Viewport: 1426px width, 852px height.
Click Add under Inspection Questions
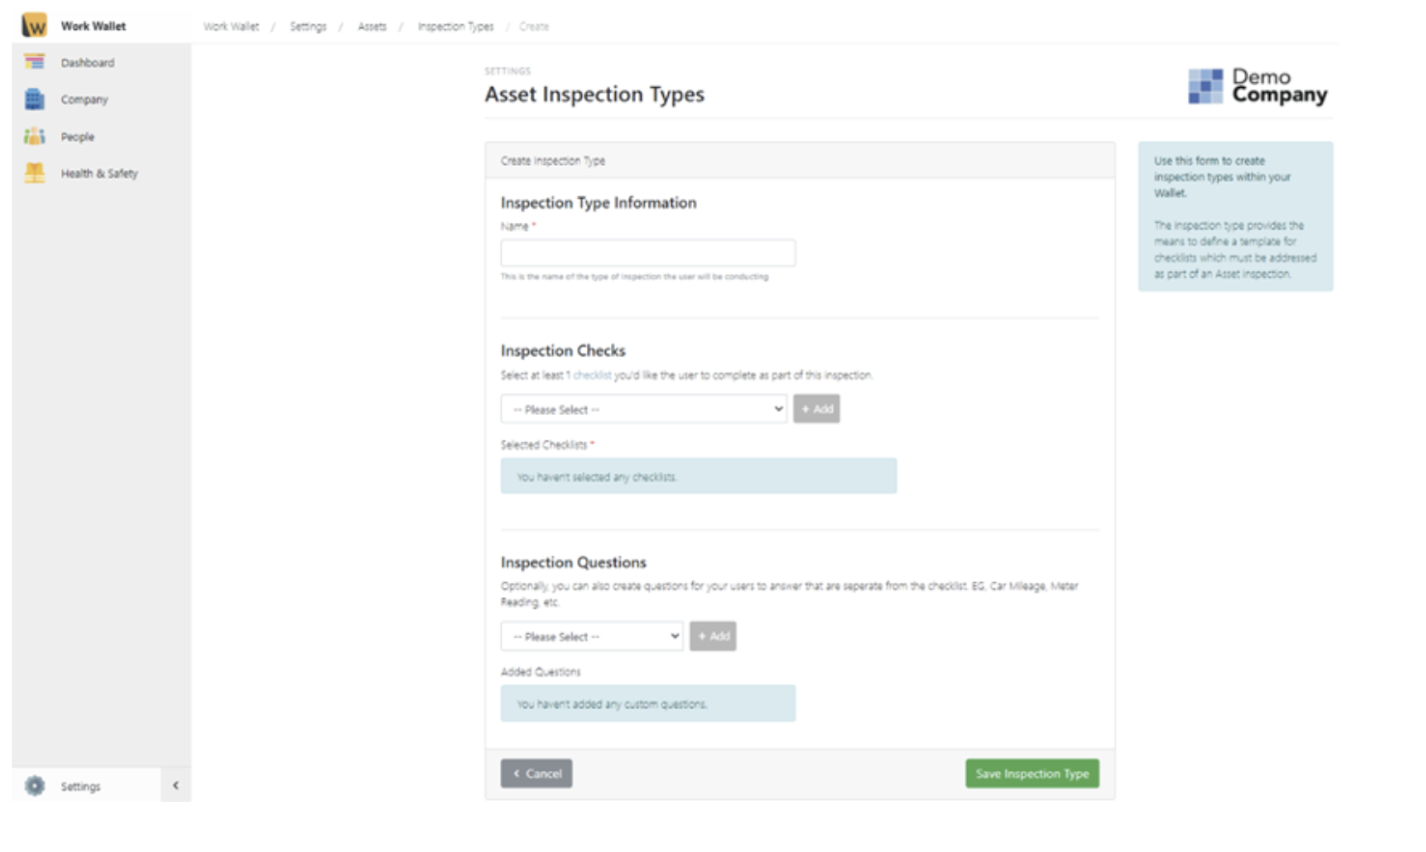(x=713, y=636)
